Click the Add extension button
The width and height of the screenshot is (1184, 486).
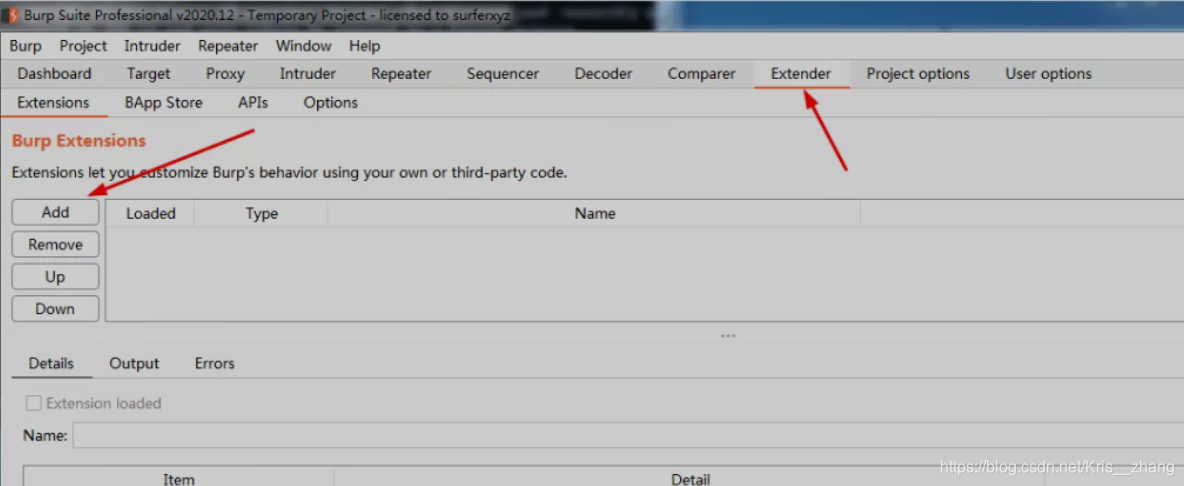point(55,213)
